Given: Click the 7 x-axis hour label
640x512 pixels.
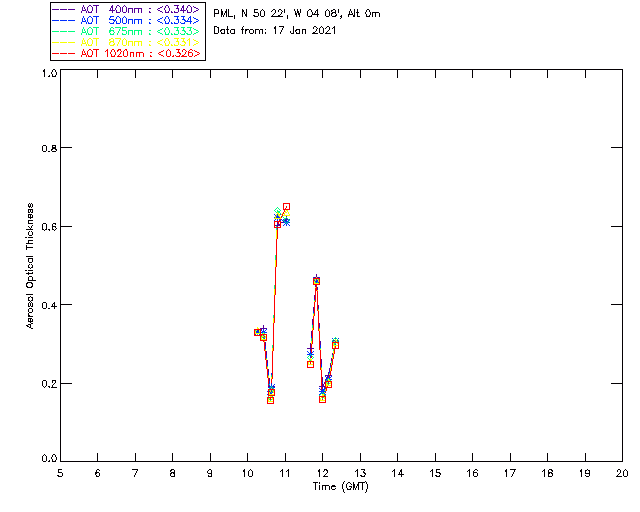Looking at the screenshot, I should coord(135,473).
